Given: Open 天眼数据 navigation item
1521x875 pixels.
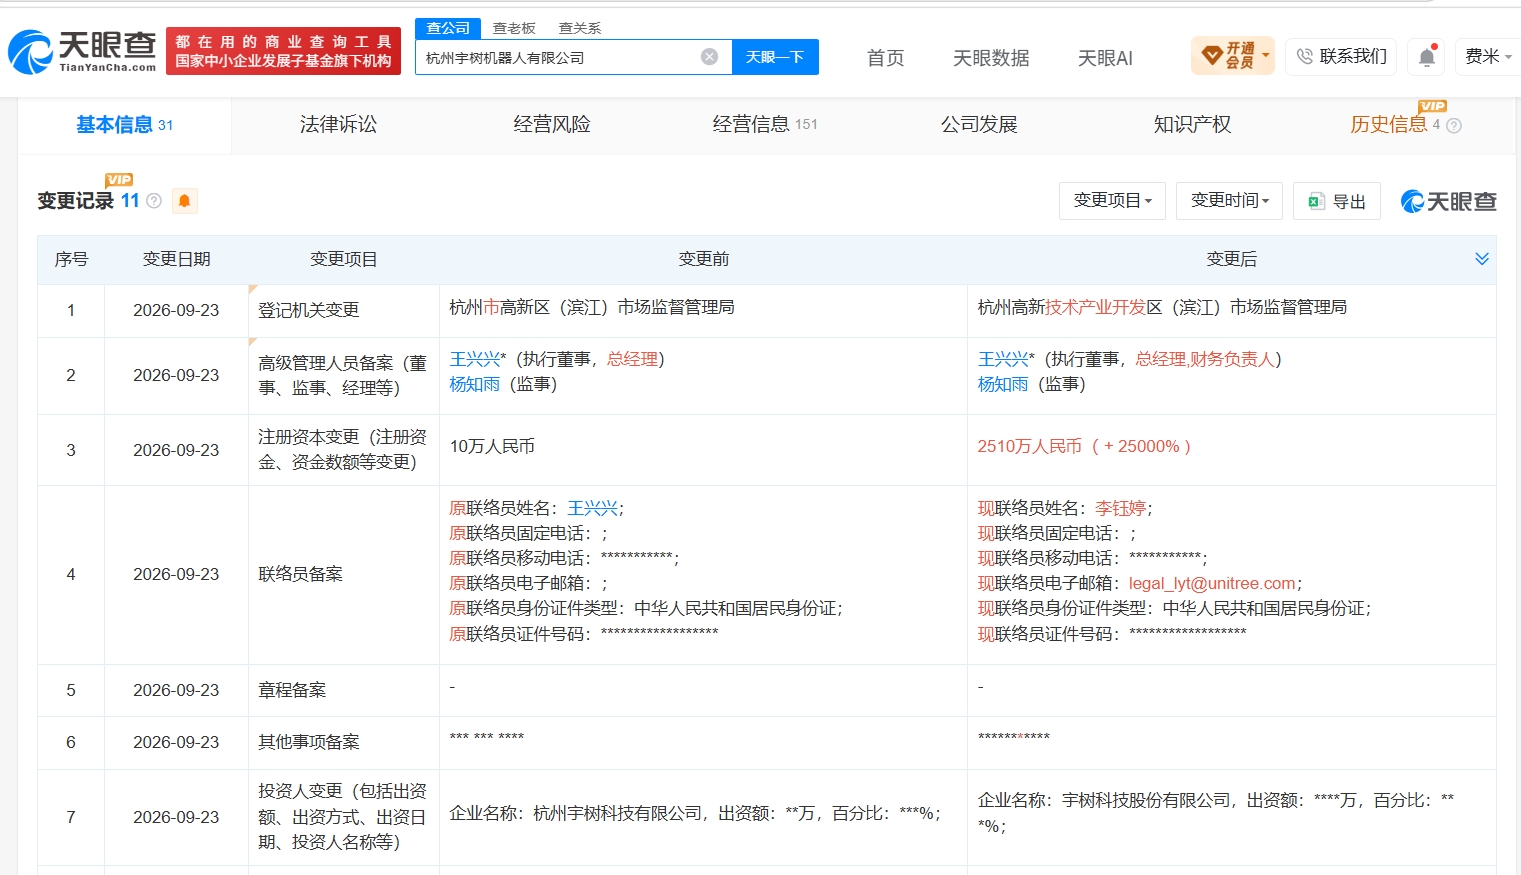Looking at the screenshot, I should [x=991, y=58].
